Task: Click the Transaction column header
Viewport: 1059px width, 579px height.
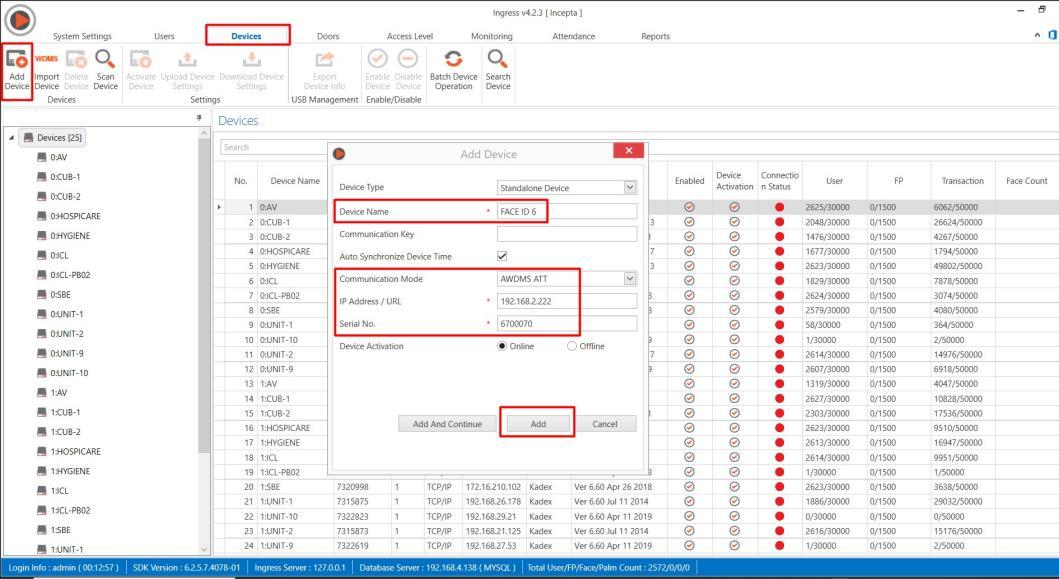Action: tap(962, 181)
